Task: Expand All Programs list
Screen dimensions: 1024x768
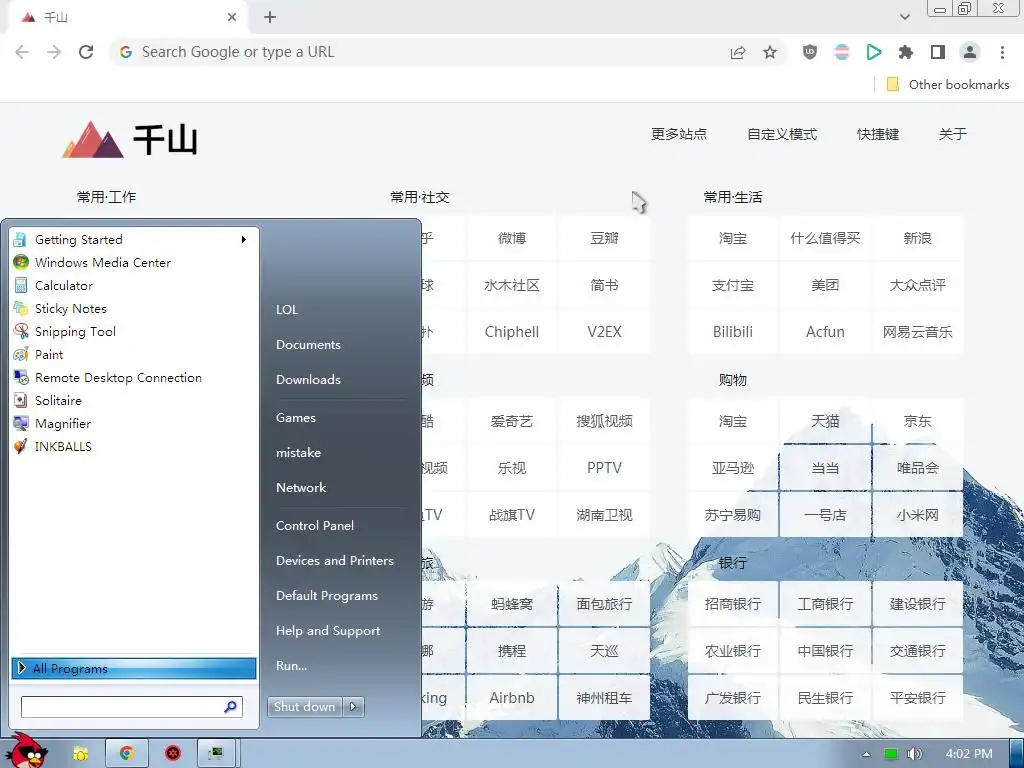Action: [134, 668]
